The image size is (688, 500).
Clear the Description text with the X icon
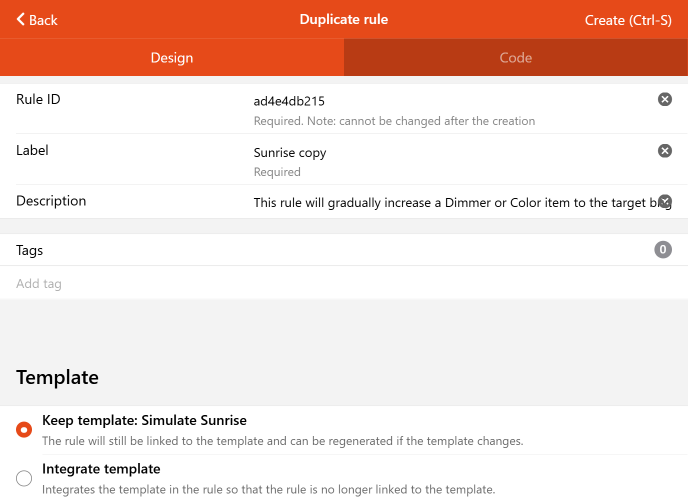click(x=664, y=202)
